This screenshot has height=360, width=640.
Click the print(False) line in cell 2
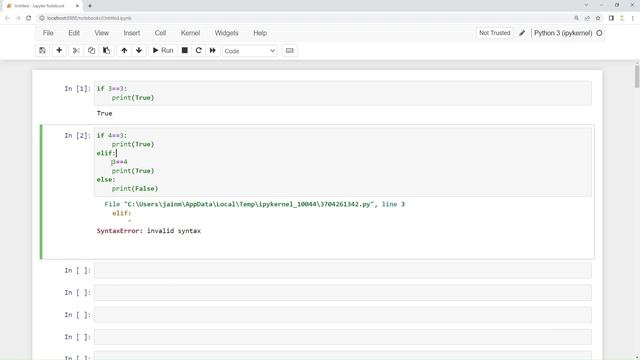pyautogui.click(x=135, y=189)
